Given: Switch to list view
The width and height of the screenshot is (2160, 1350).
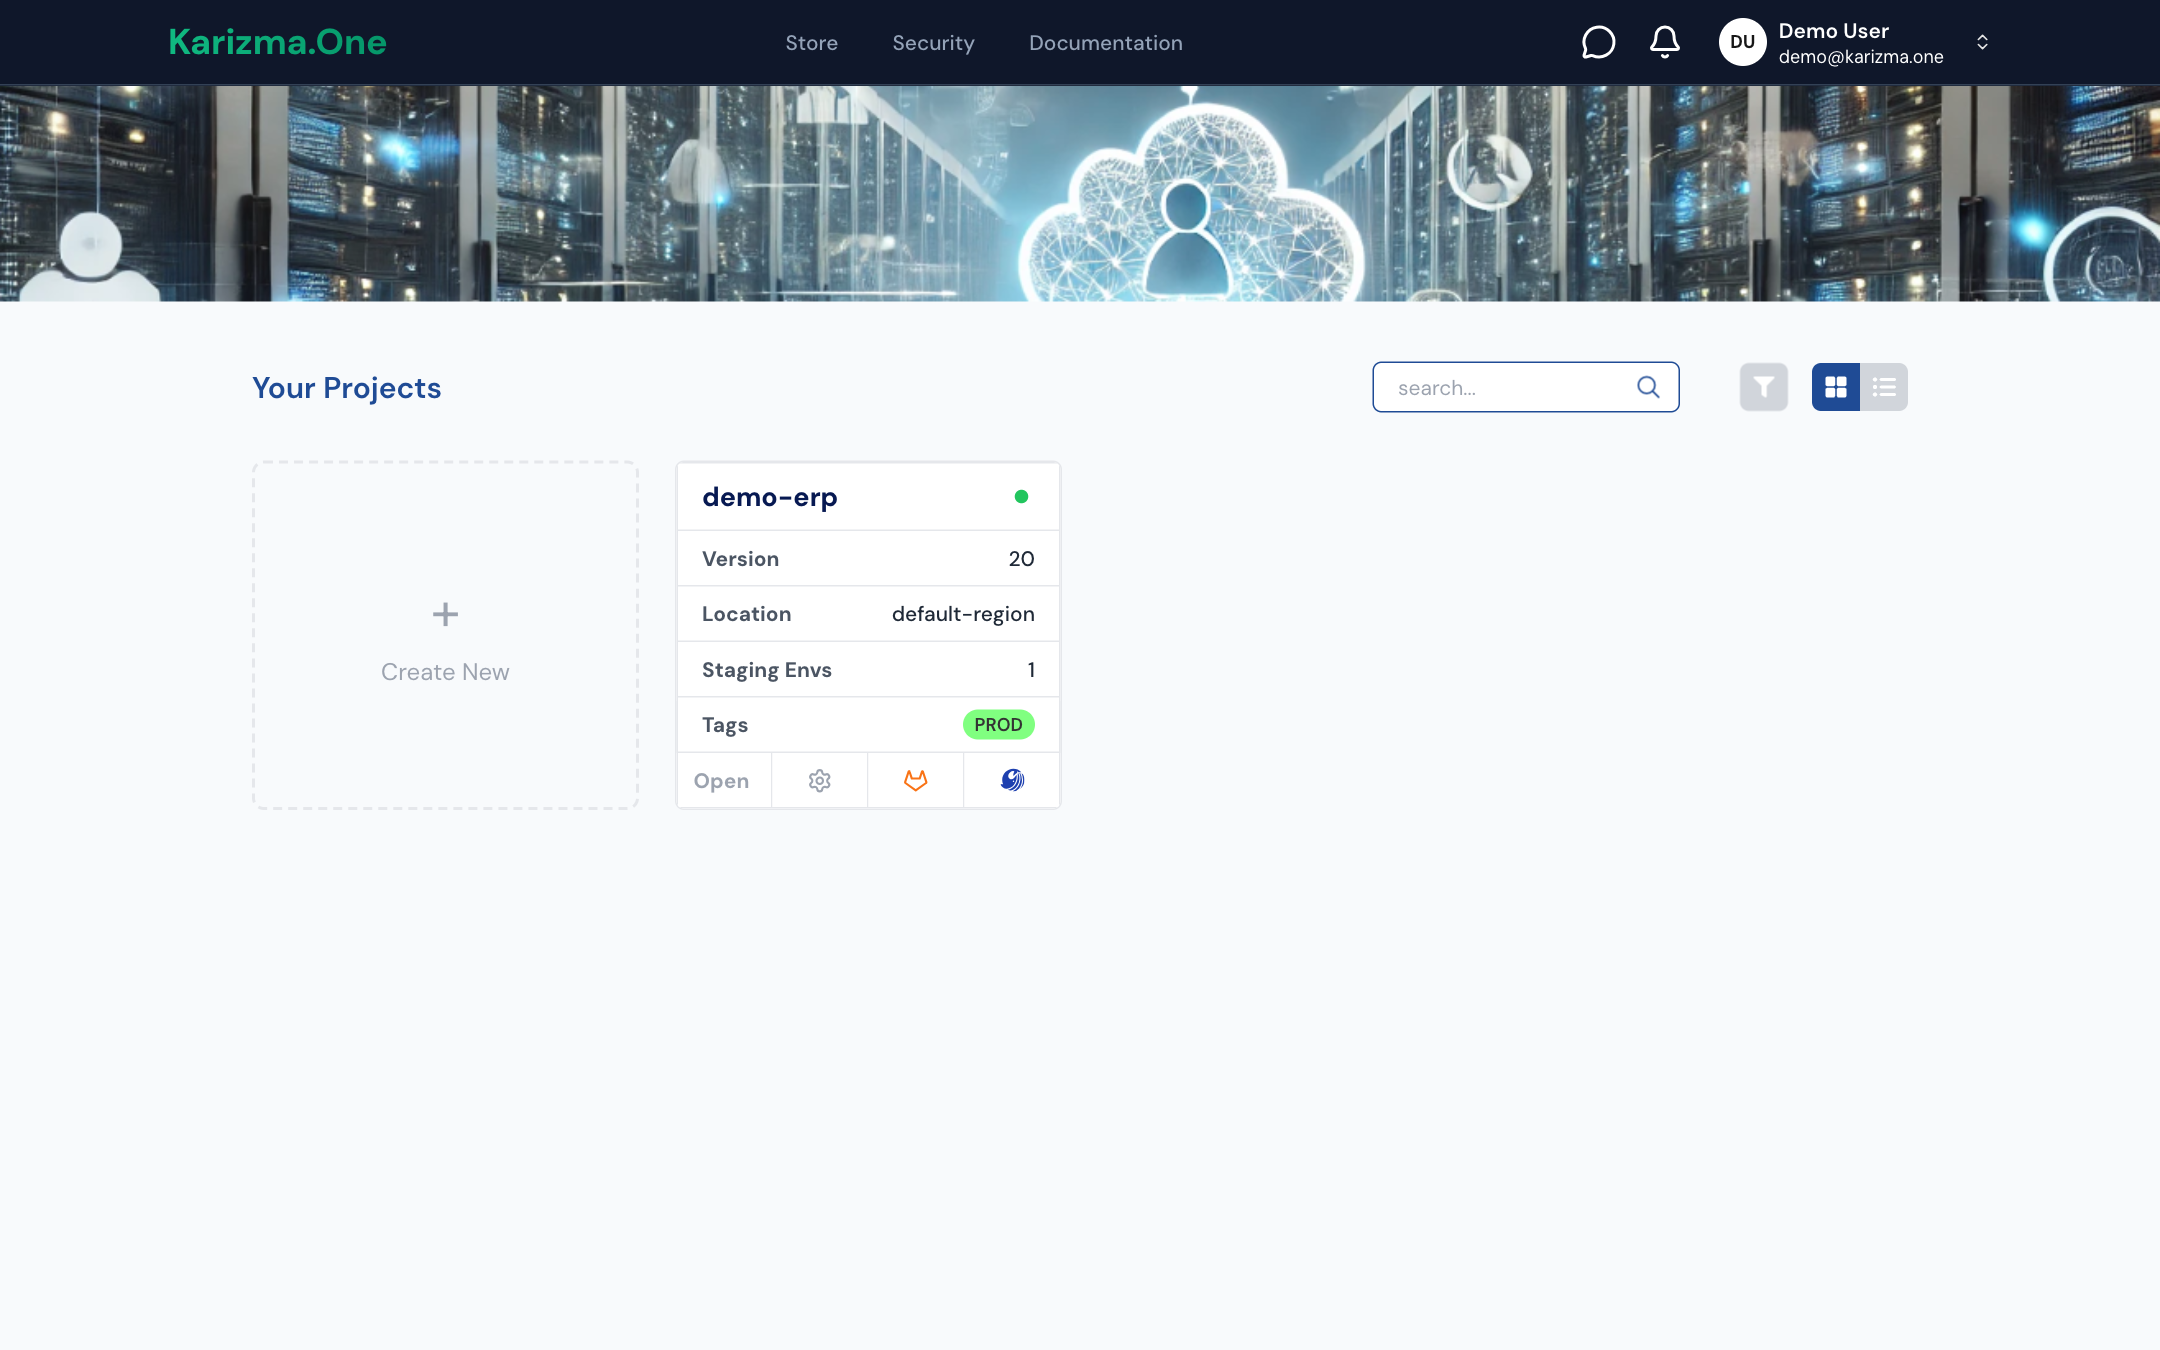Looking at the screenshot, I should (x=1884, y=387).
